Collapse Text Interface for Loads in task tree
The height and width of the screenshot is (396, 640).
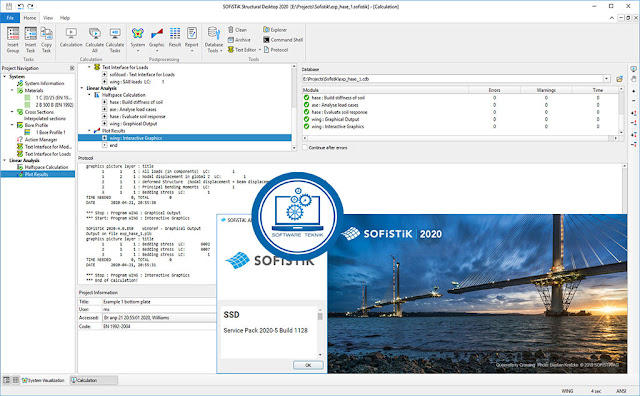click(x=89, y=67)
